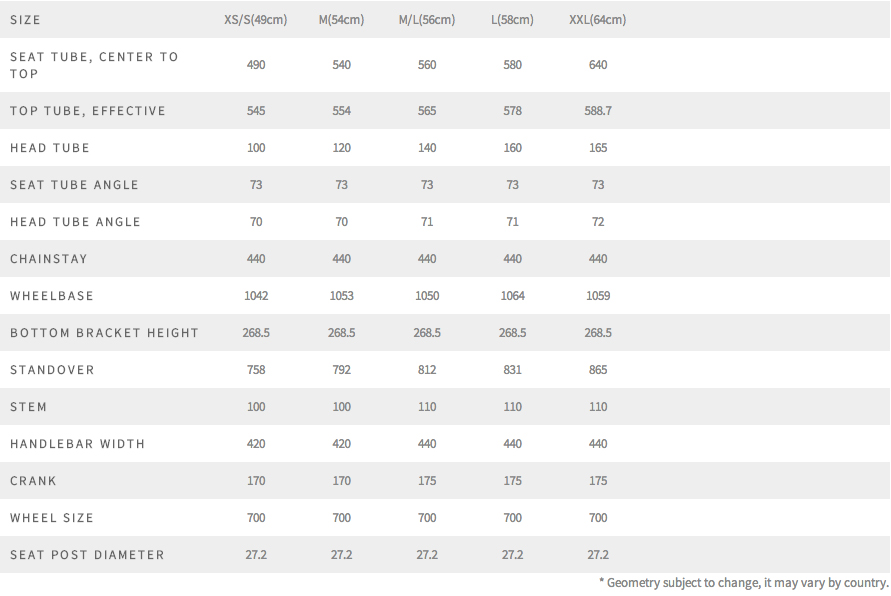Click the XXL(64cm) size header
The width and height of the screenshot is (891, 596).
tap(598, 20)
